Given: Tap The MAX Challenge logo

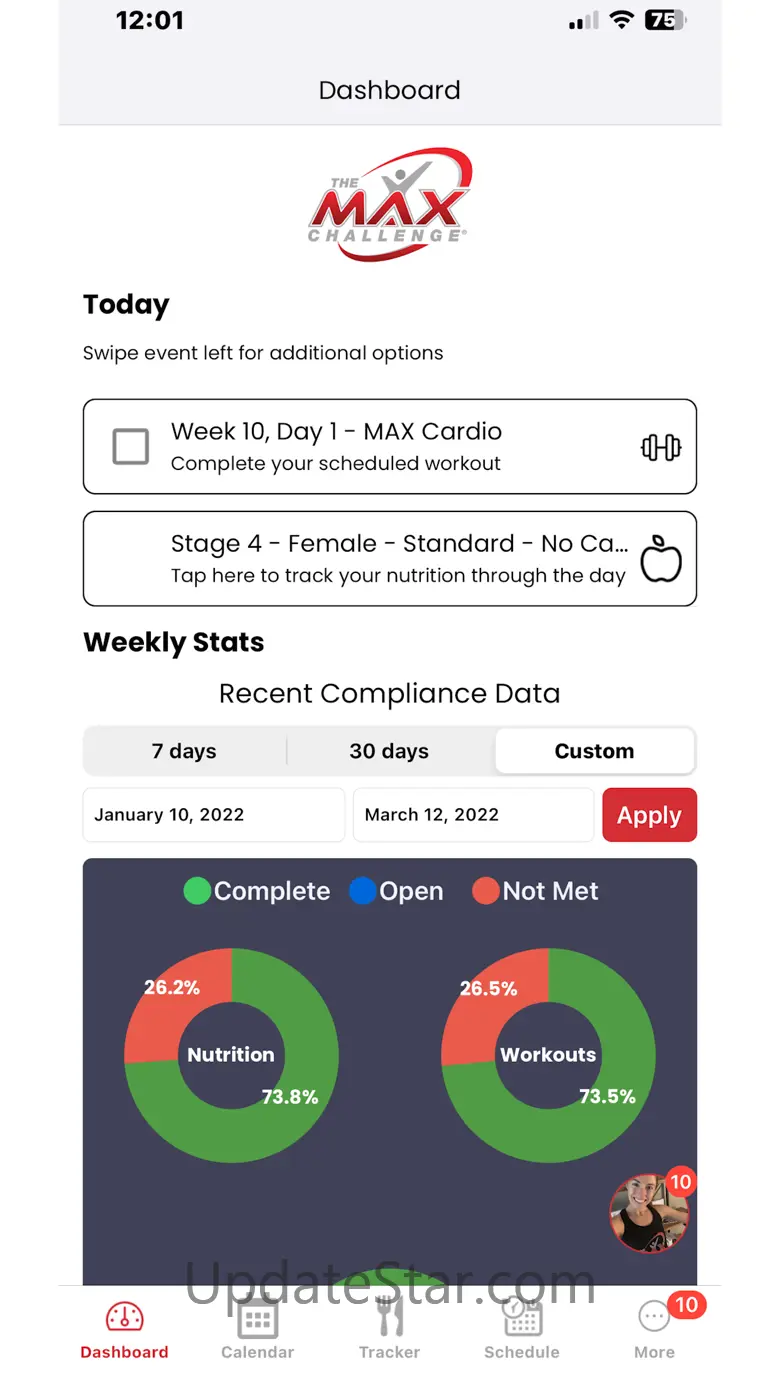Looking at the screenshot, I should [x=389, y=205].
